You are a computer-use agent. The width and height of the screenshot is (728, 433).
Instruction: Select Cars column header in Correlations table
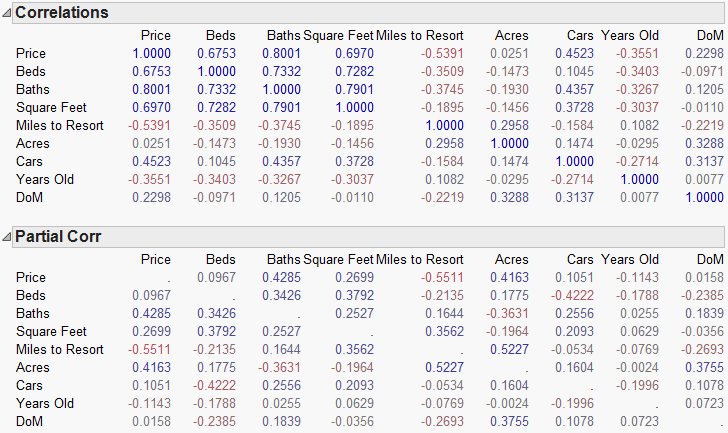pos(580,36)
